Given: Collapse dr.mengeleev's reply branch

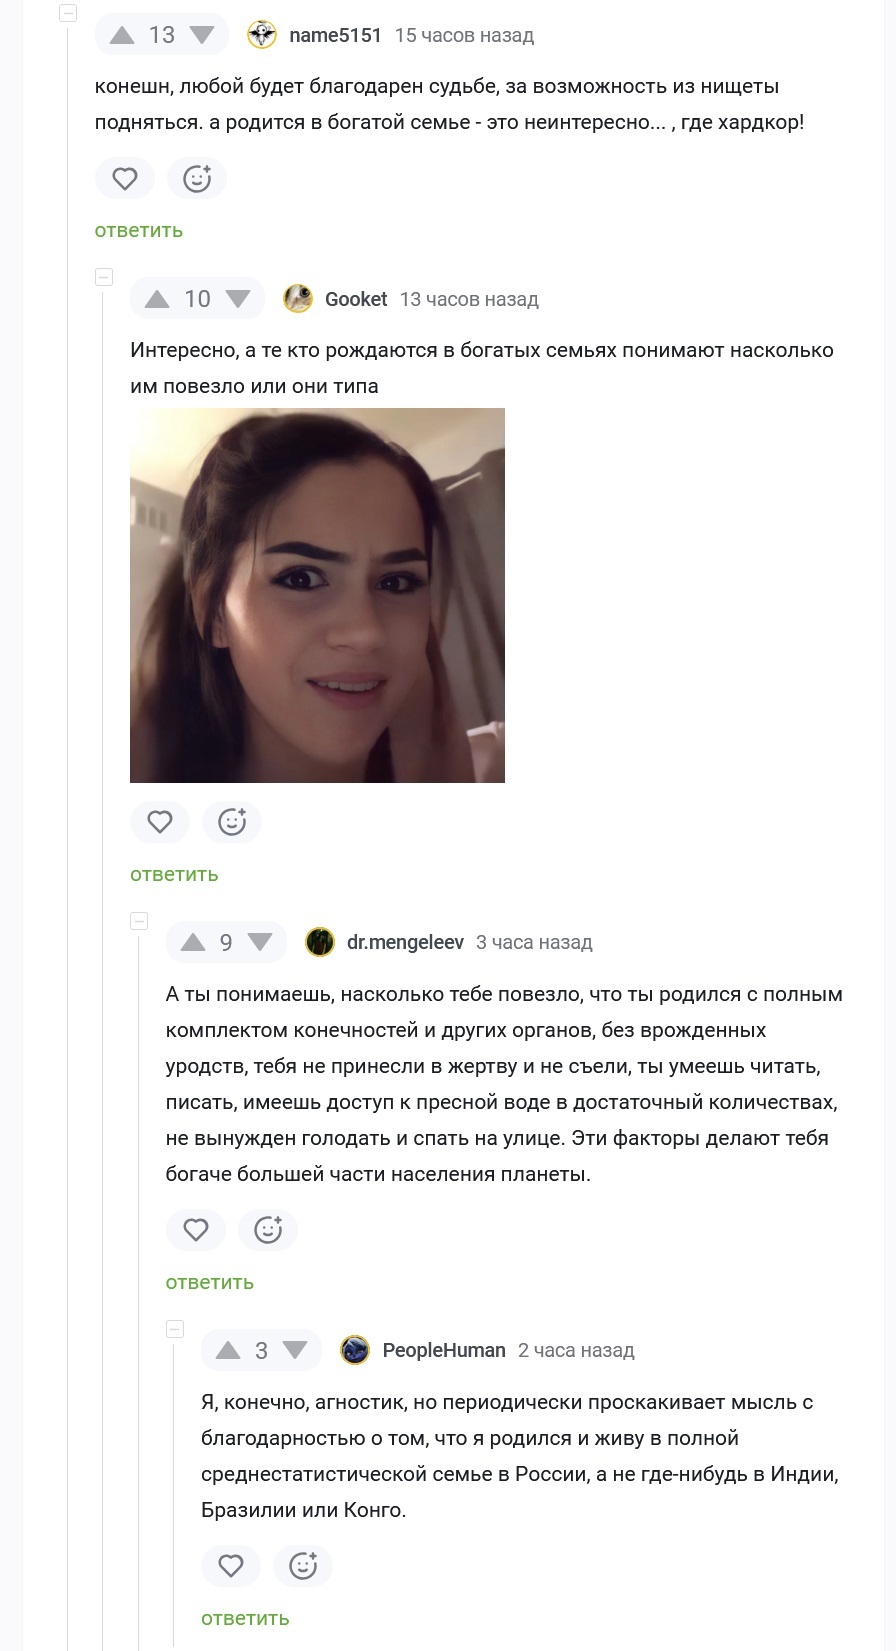Looking at the screenshot, I should [x=139, y=921].
